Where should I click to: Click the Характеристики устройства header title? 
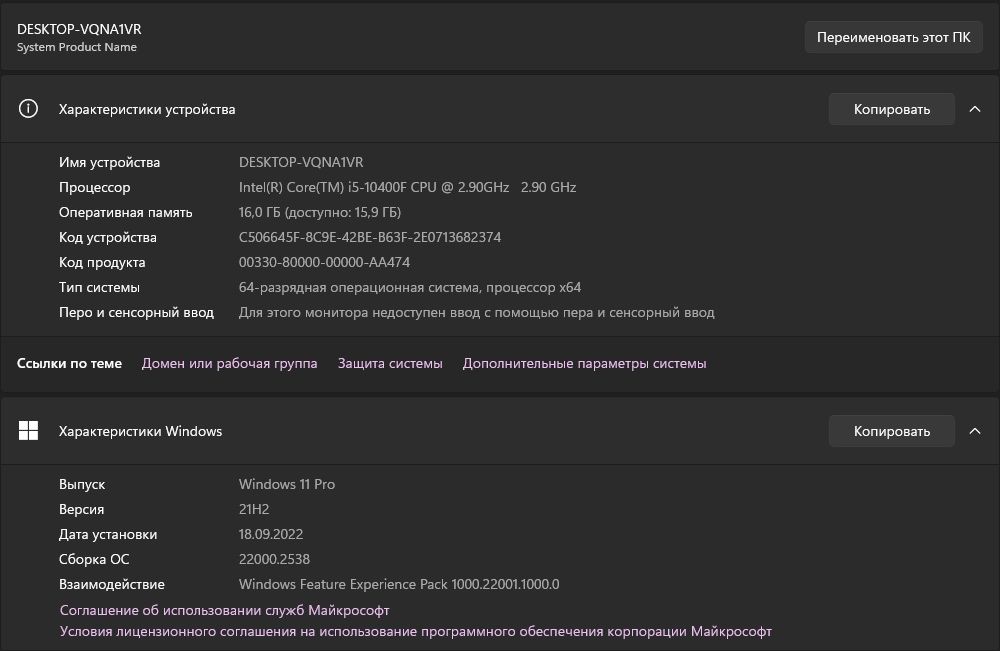point(147,109)
